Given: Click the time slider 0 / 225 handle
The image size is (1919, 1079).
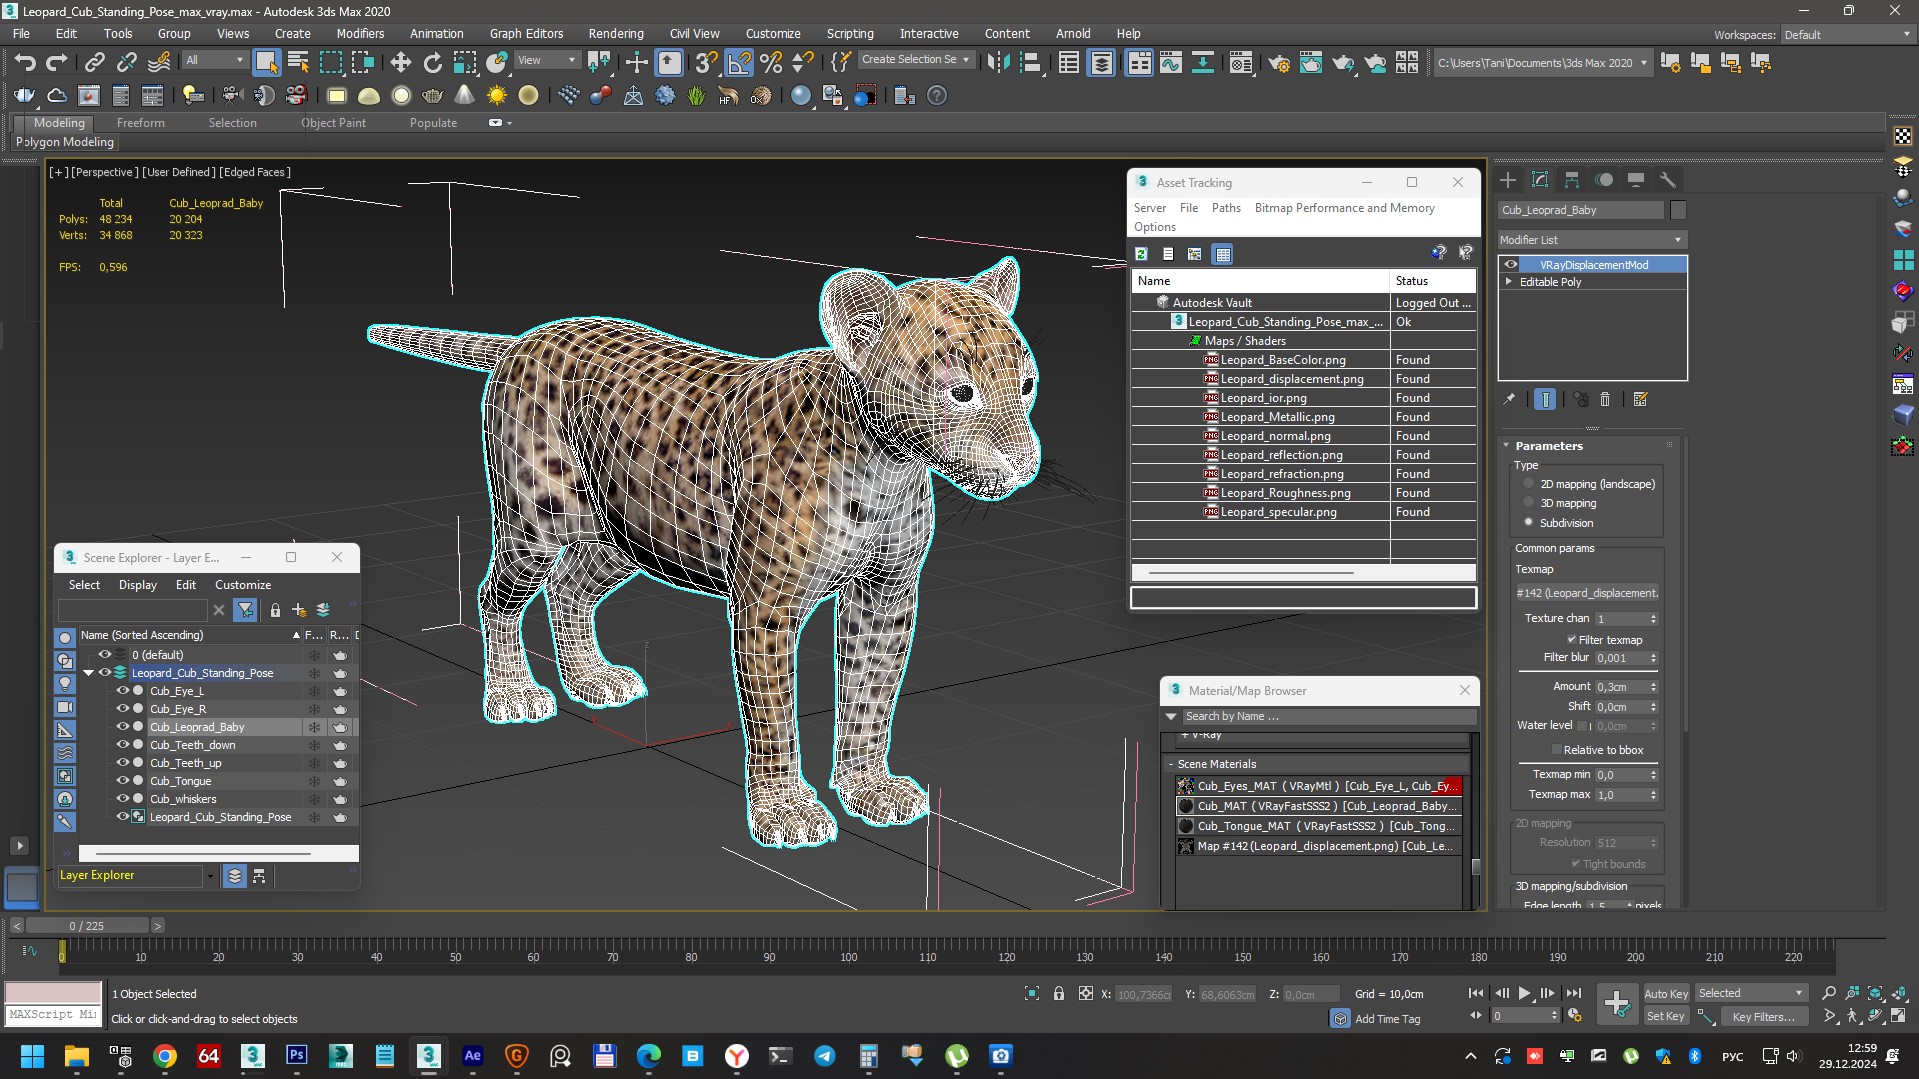Looking at the screenshot, I should coord(87,926).
